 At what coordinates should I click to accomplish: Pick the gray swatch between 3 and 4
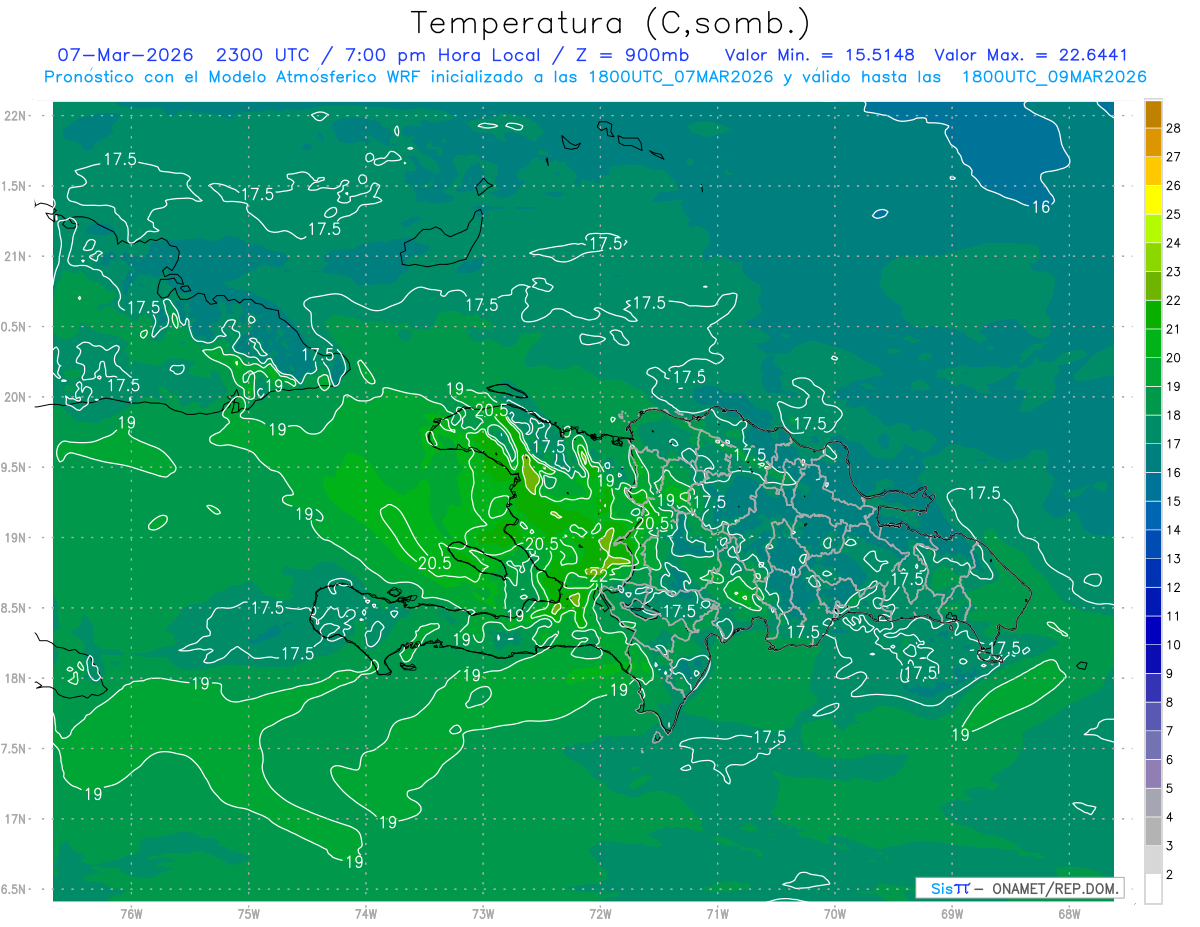(1153, 832)
